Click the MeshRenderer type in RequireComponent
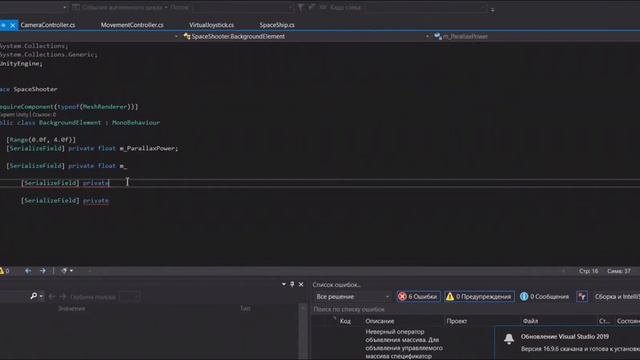The width and height of the screenshot is (640, 360). pos(105,107)
